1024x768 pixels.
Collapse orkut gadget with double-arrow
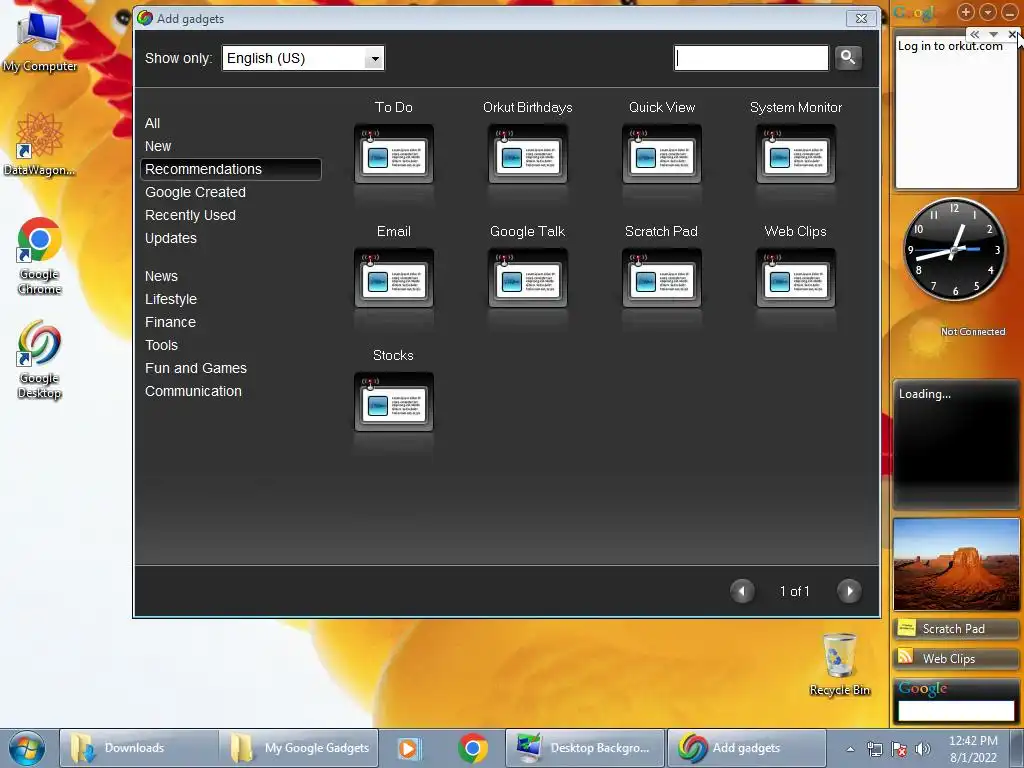pos(974,34)
